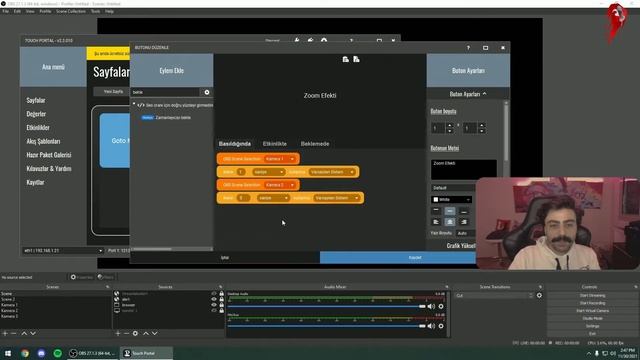Toggle lock on the alert source

coord(222,299)
